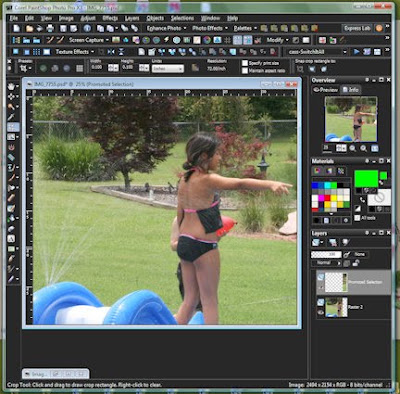Open the Palettes dropdown
This screenshot has width=400, height=394.
point(245,28)
